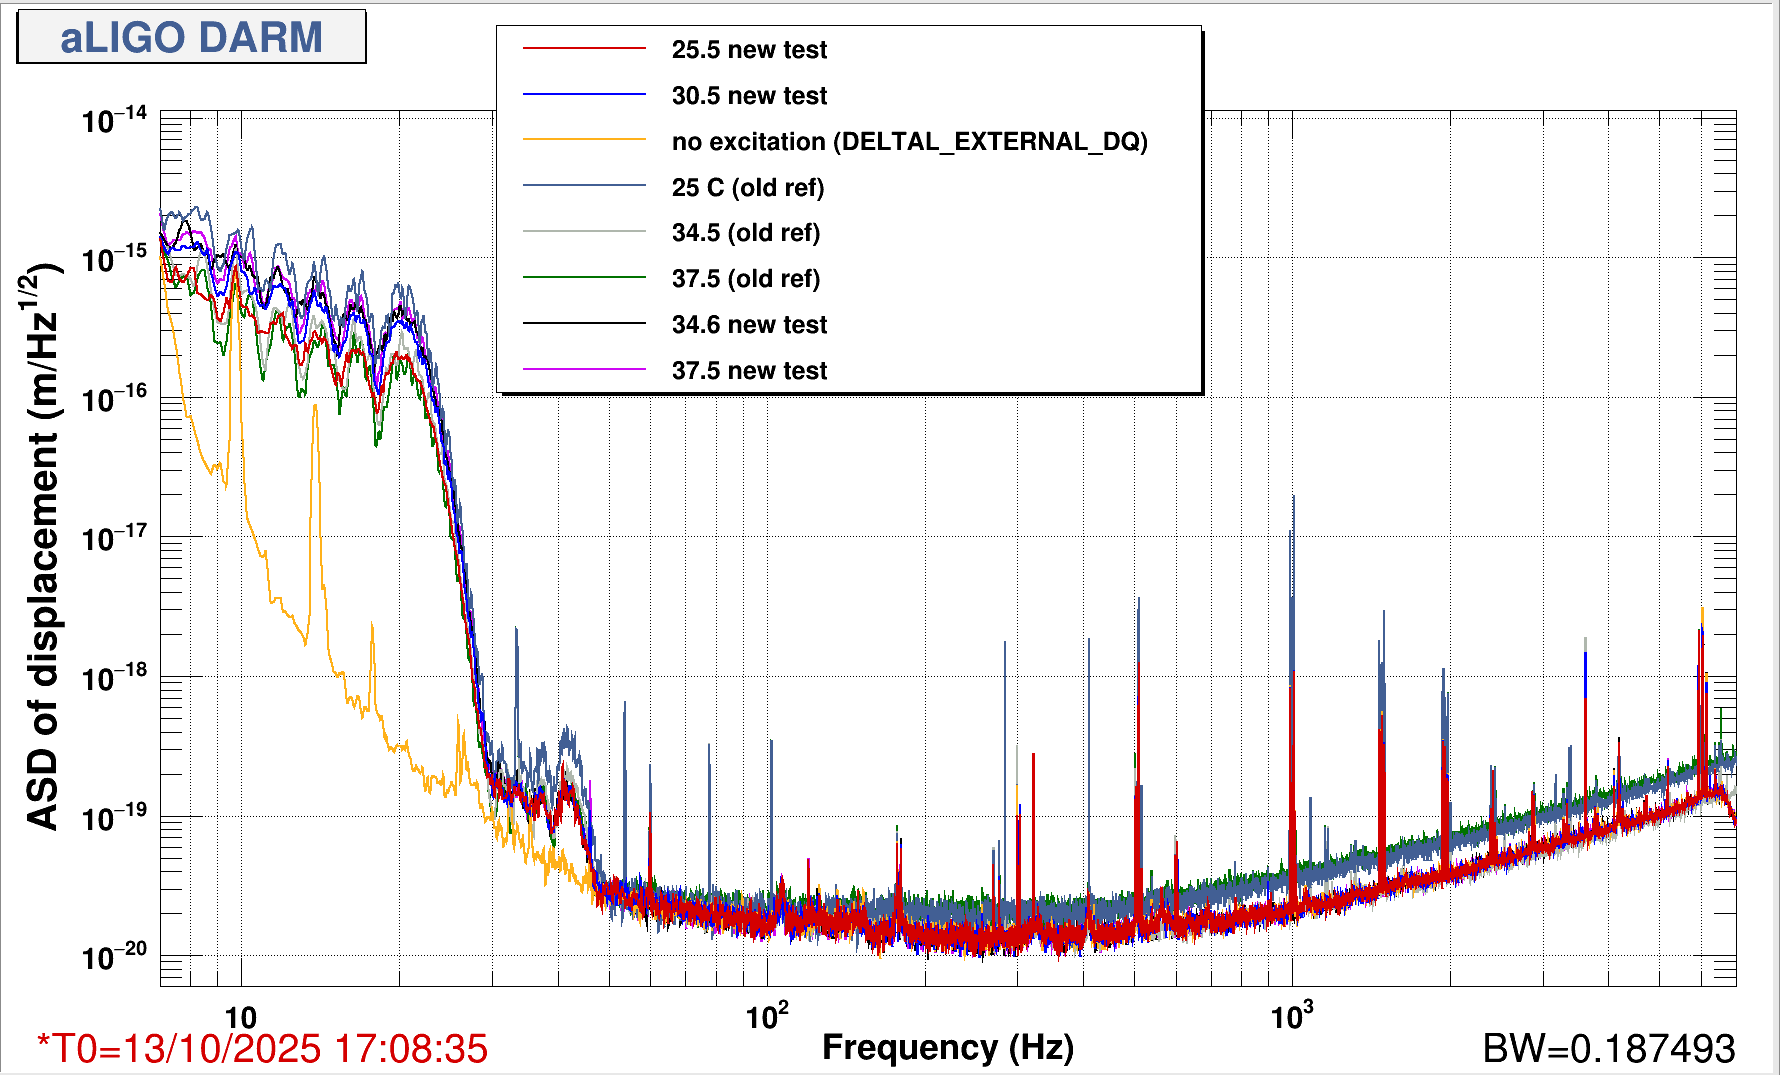Select the BW=0.187493 bandwidth label
The image size is (1780, 1075).
pyautogui.click(x=1608, y=1049)
